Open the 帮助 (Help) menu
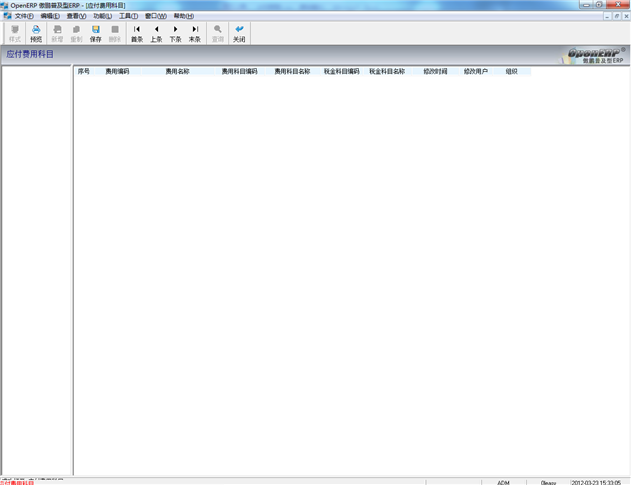631x485 pixels. [x=183, y=16]
